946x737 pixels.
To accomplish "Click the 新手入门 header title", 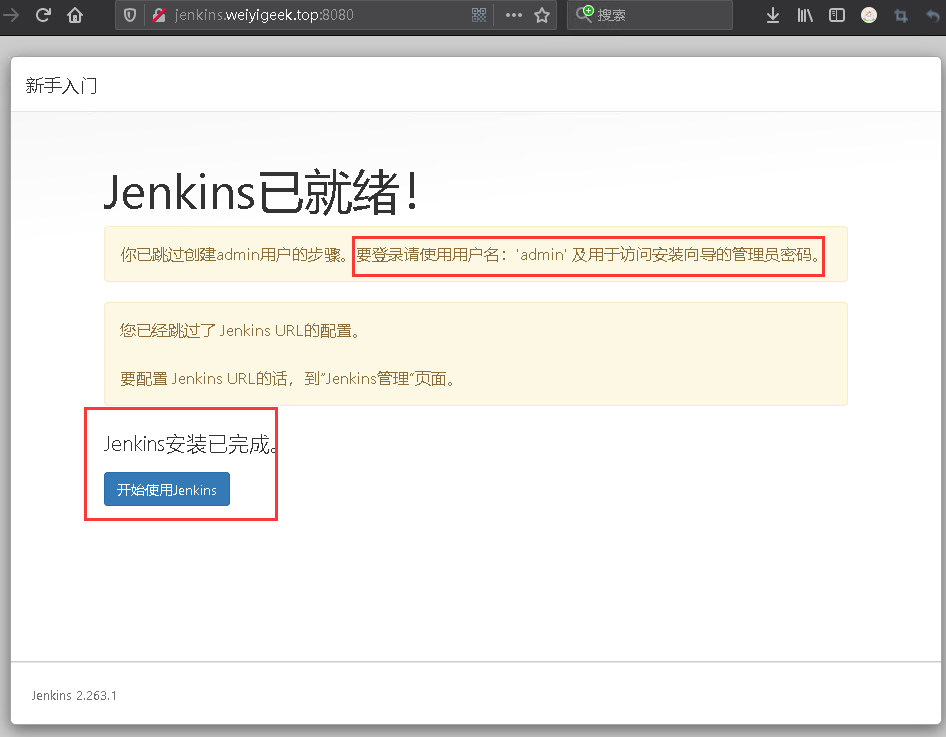I will pyautogui.click(x=61, y=86).
